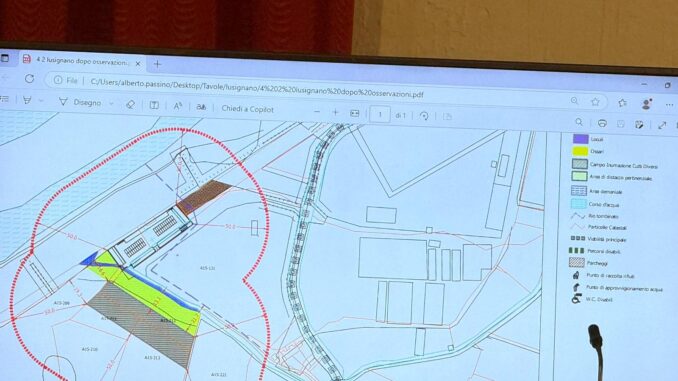Open the user profile icon
This screenshot has width=678, height=381.
click(x=646, y=103)
